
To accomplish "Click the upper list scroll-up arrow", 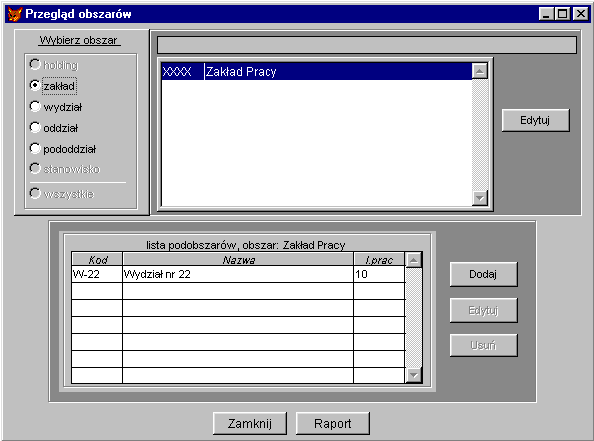I will click(x=480, y=71).
